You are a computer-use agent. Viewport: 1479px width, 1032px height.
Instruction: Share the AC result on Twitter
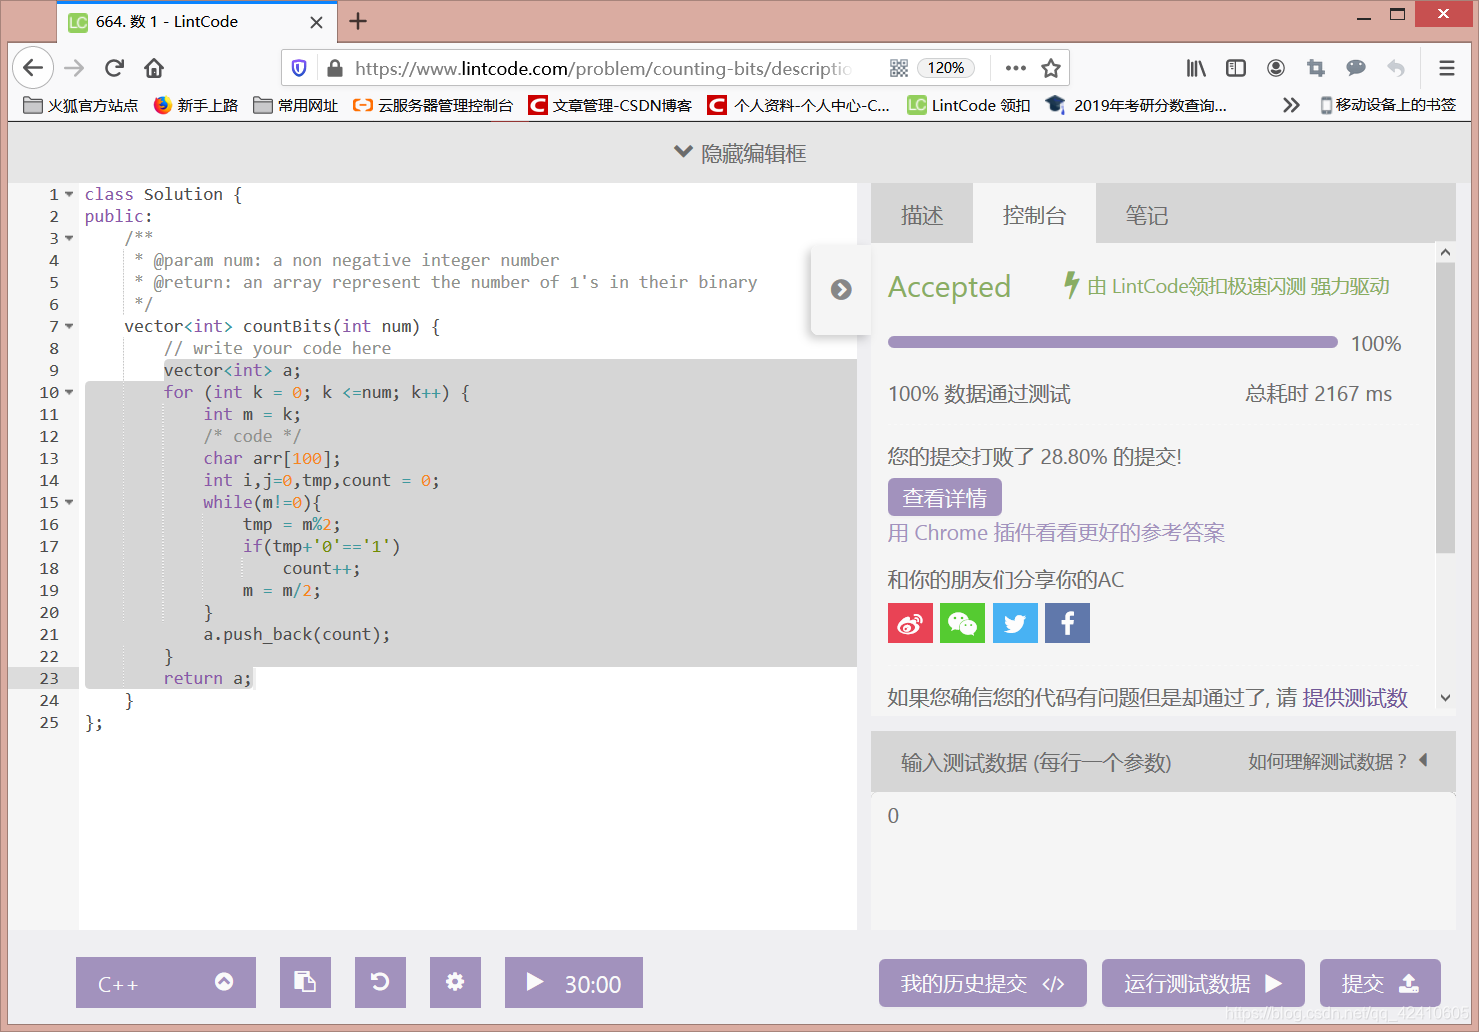(x=1015, y=623)
